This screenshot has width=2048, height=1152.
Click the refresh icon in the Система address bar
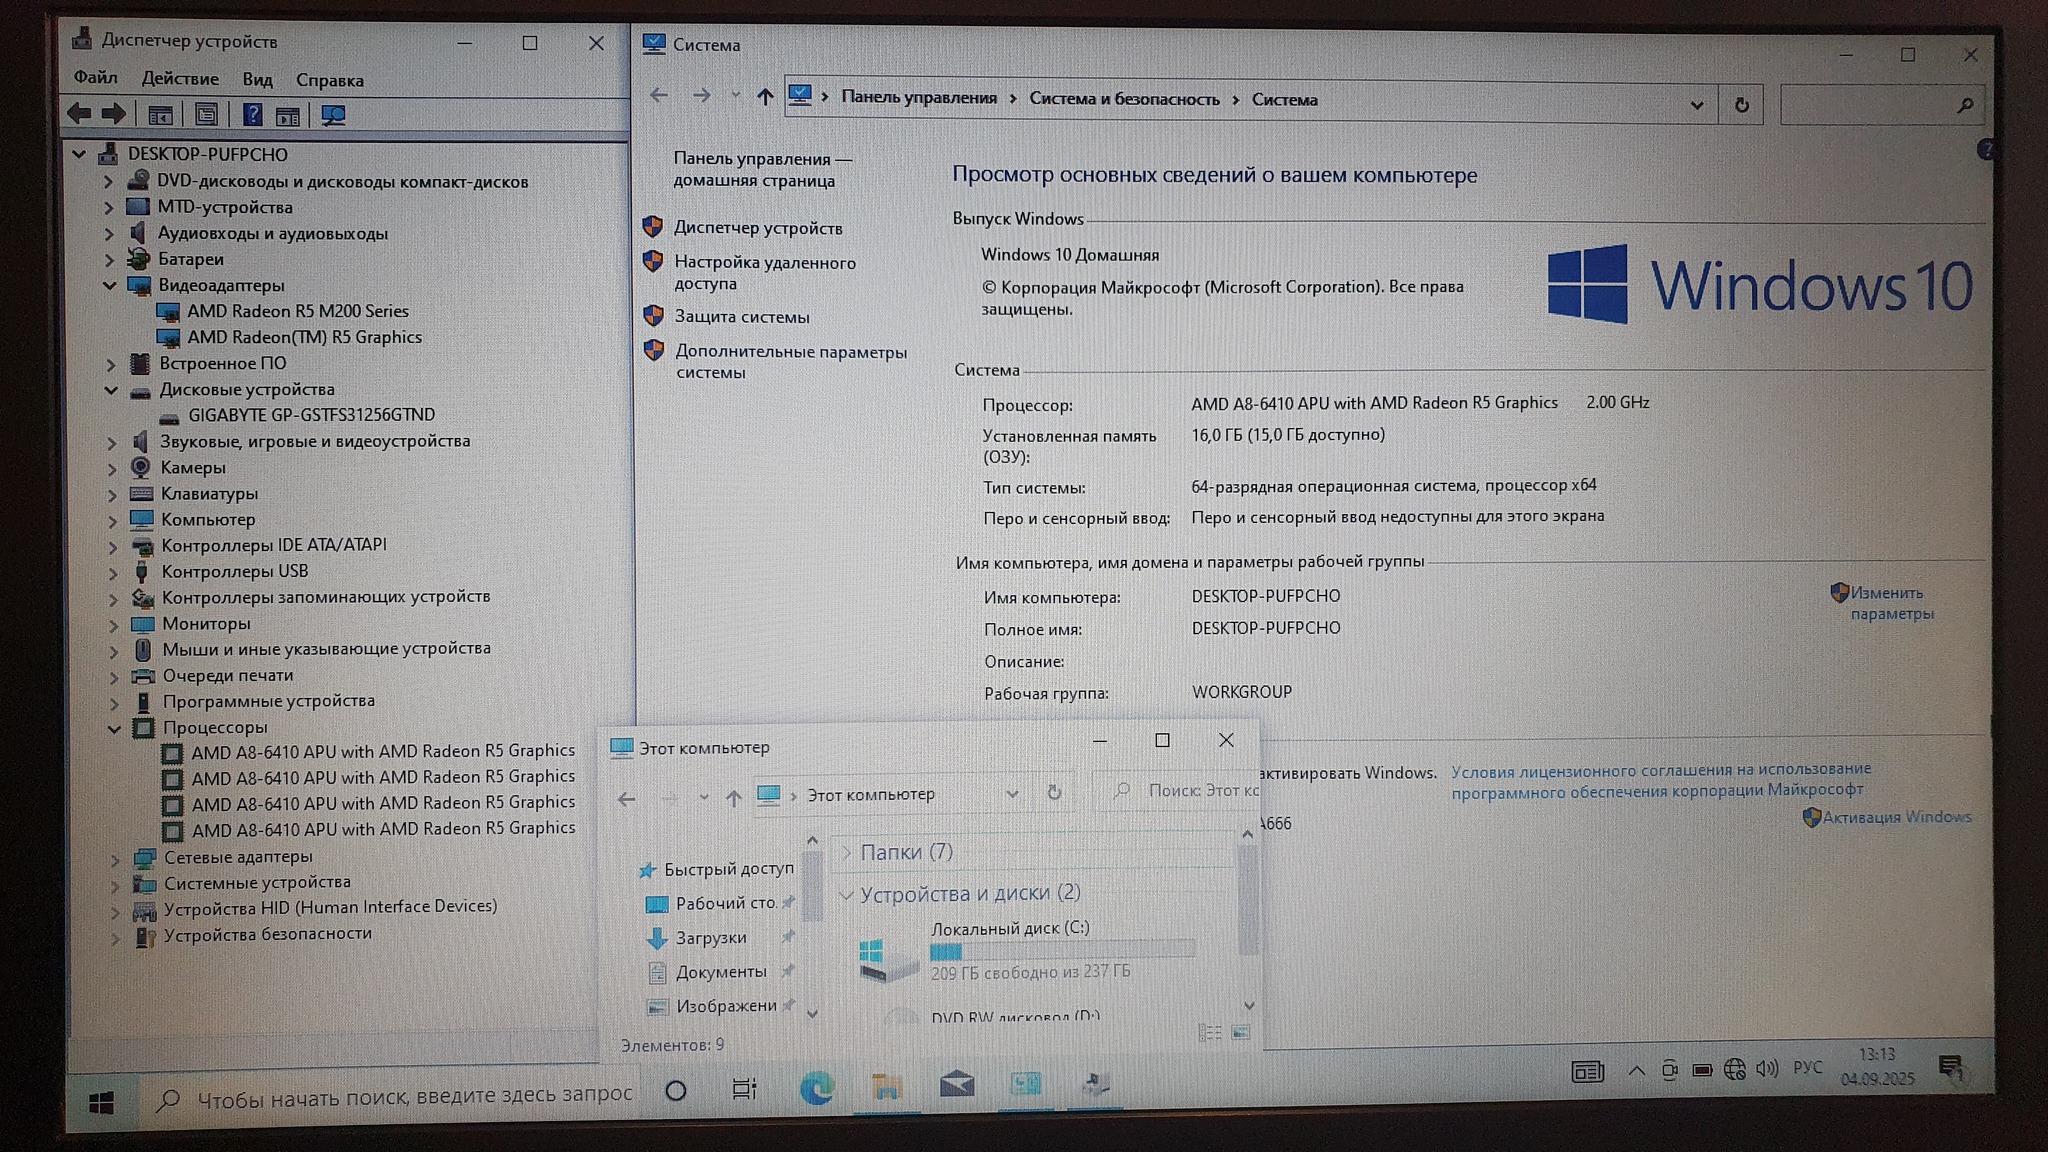coord(1741,105)
